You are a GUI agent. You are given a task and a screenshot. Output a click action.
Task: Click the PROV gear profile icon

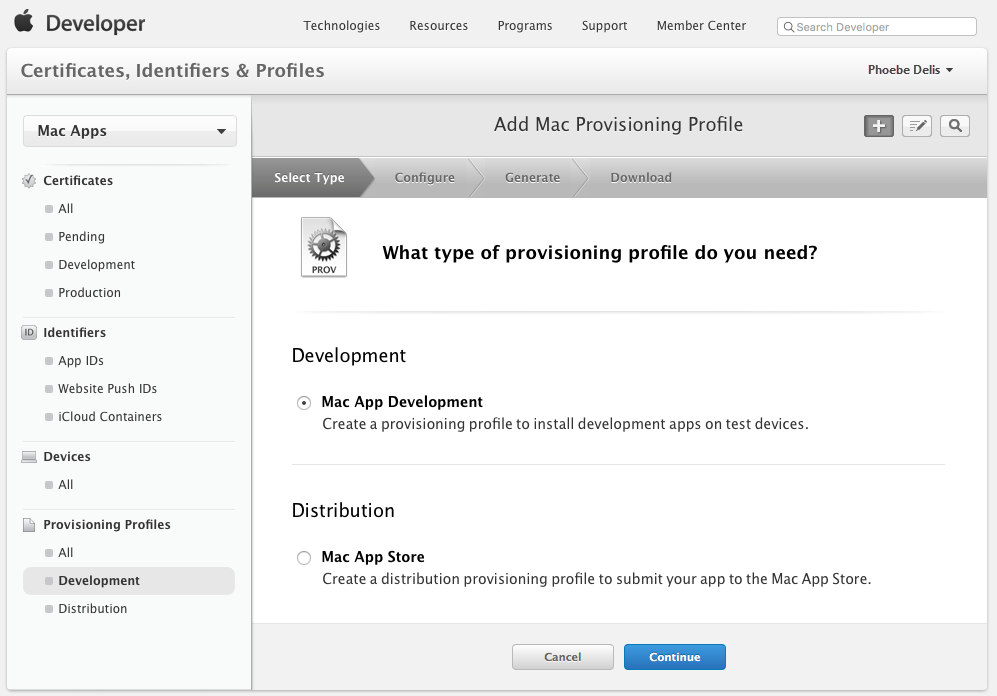click(x=323, y=245)
